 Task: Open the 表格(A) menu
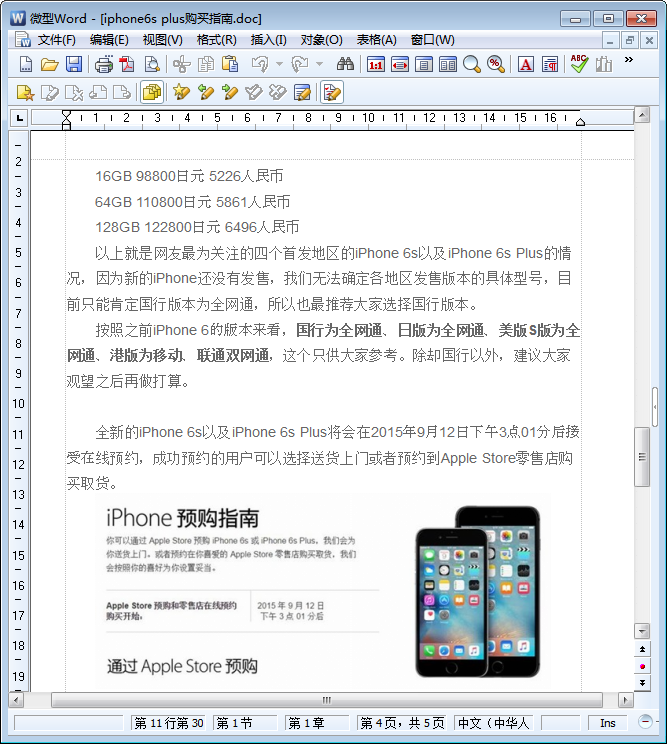[x=377, y=40]
